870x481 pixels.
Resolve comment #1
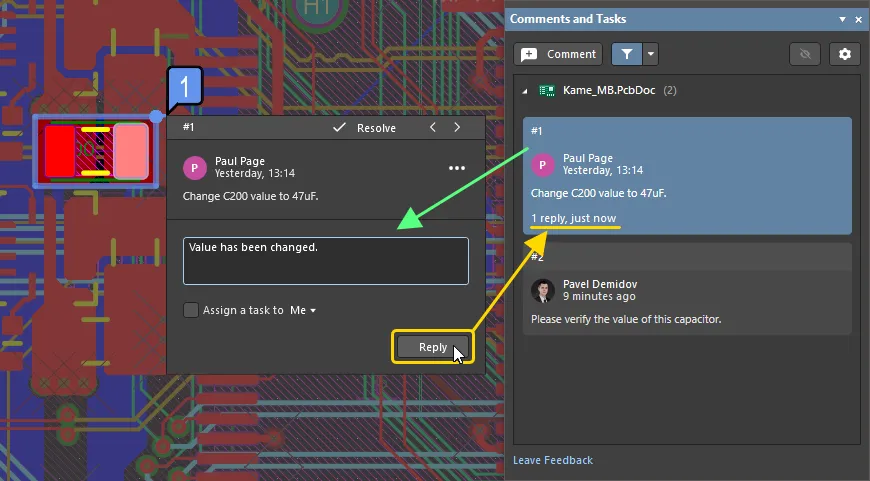pyautogui.click(x=365, y=128)
